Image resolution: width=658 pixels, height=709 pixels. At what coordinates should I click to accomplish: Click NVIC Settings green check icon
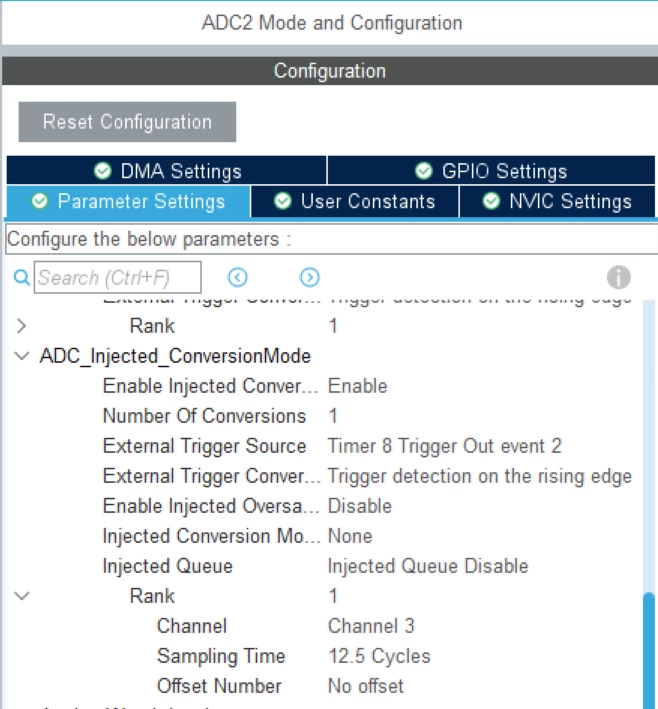(491, 201)
